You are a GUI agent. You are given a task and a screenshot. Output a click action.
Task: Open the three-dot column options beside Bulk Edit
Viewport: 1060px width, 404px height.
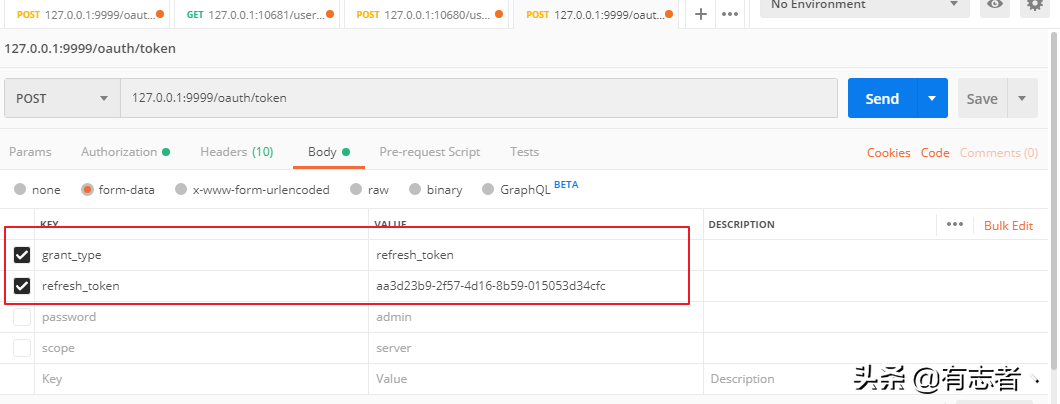(x=955, y=224)
